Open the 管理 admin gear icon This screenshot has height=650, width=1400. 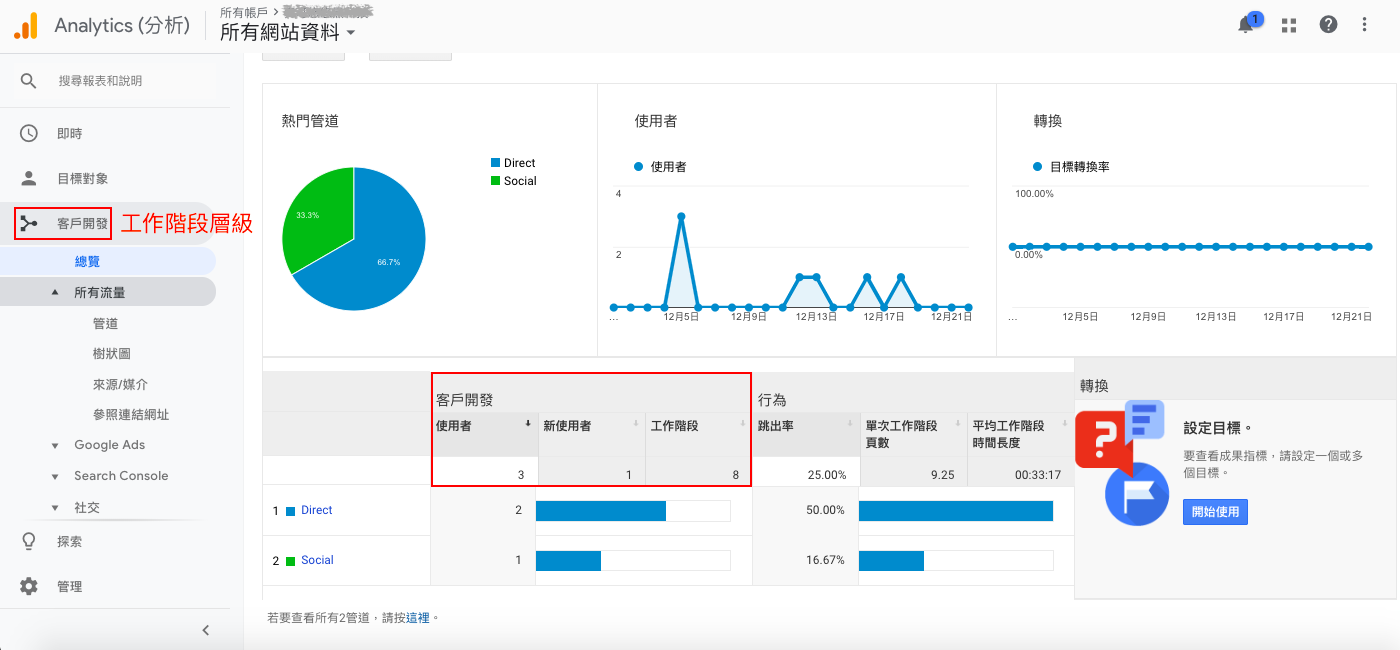tap(28, 586)
